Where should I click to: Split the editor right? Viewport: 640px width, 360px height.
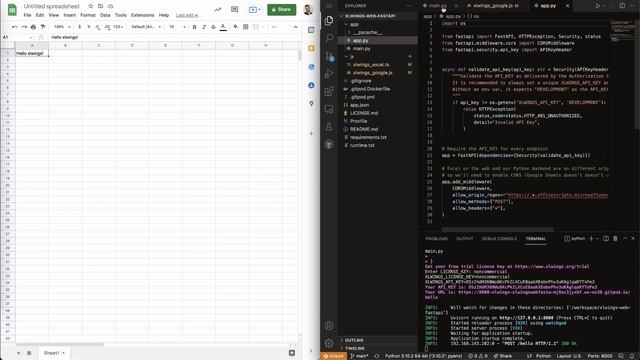click(622, 6)
